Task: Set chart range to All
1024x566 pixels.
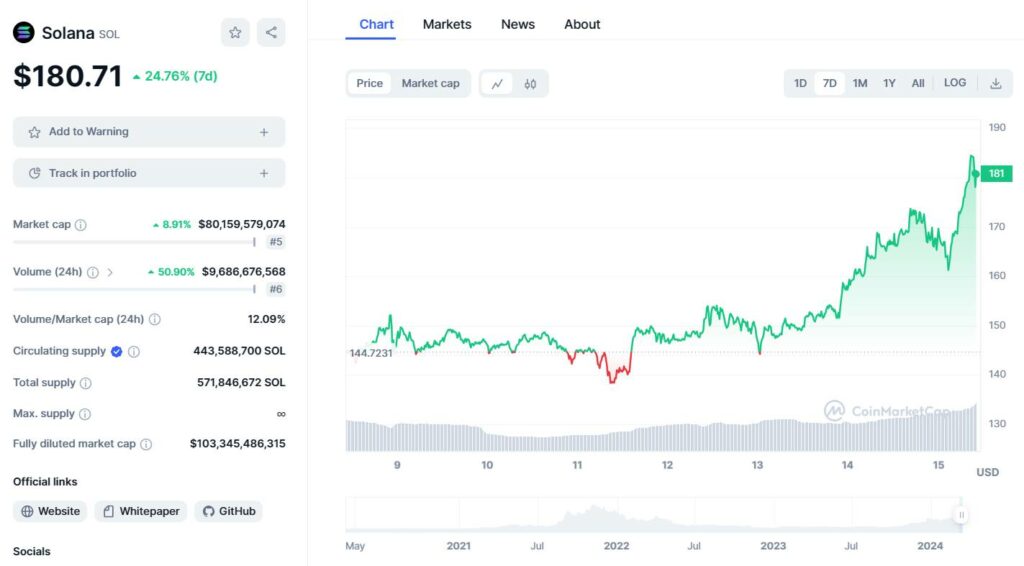Action: point(918,84)
